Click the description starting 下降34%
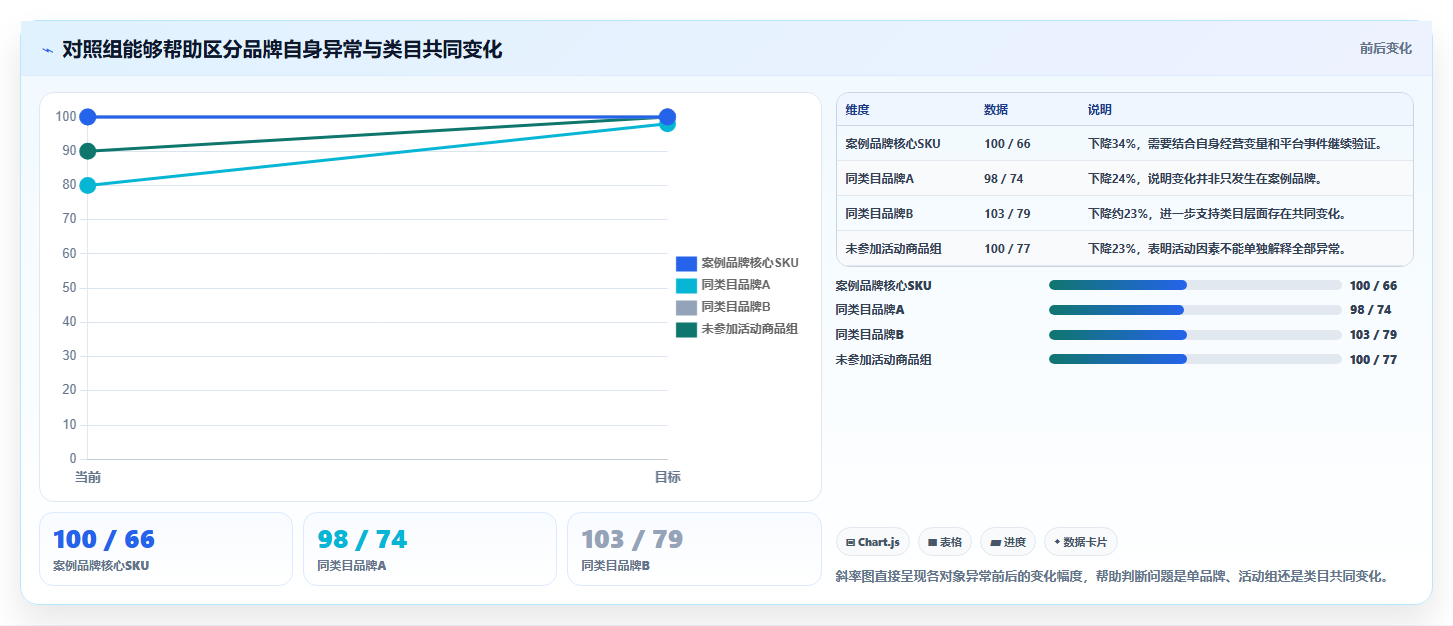Image resolution: width=1453 pixels, height=626 pixels. pos(1235,144)
